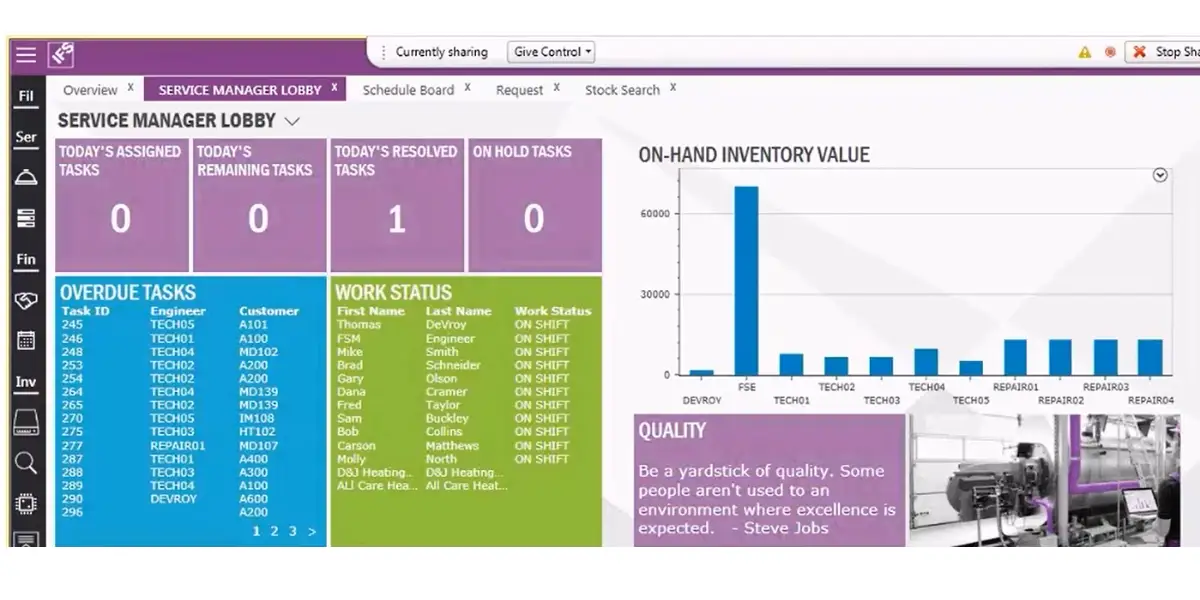Open the calendar sidebar icon
This screenshot has width=1200, height=600.
coord(26,341)
